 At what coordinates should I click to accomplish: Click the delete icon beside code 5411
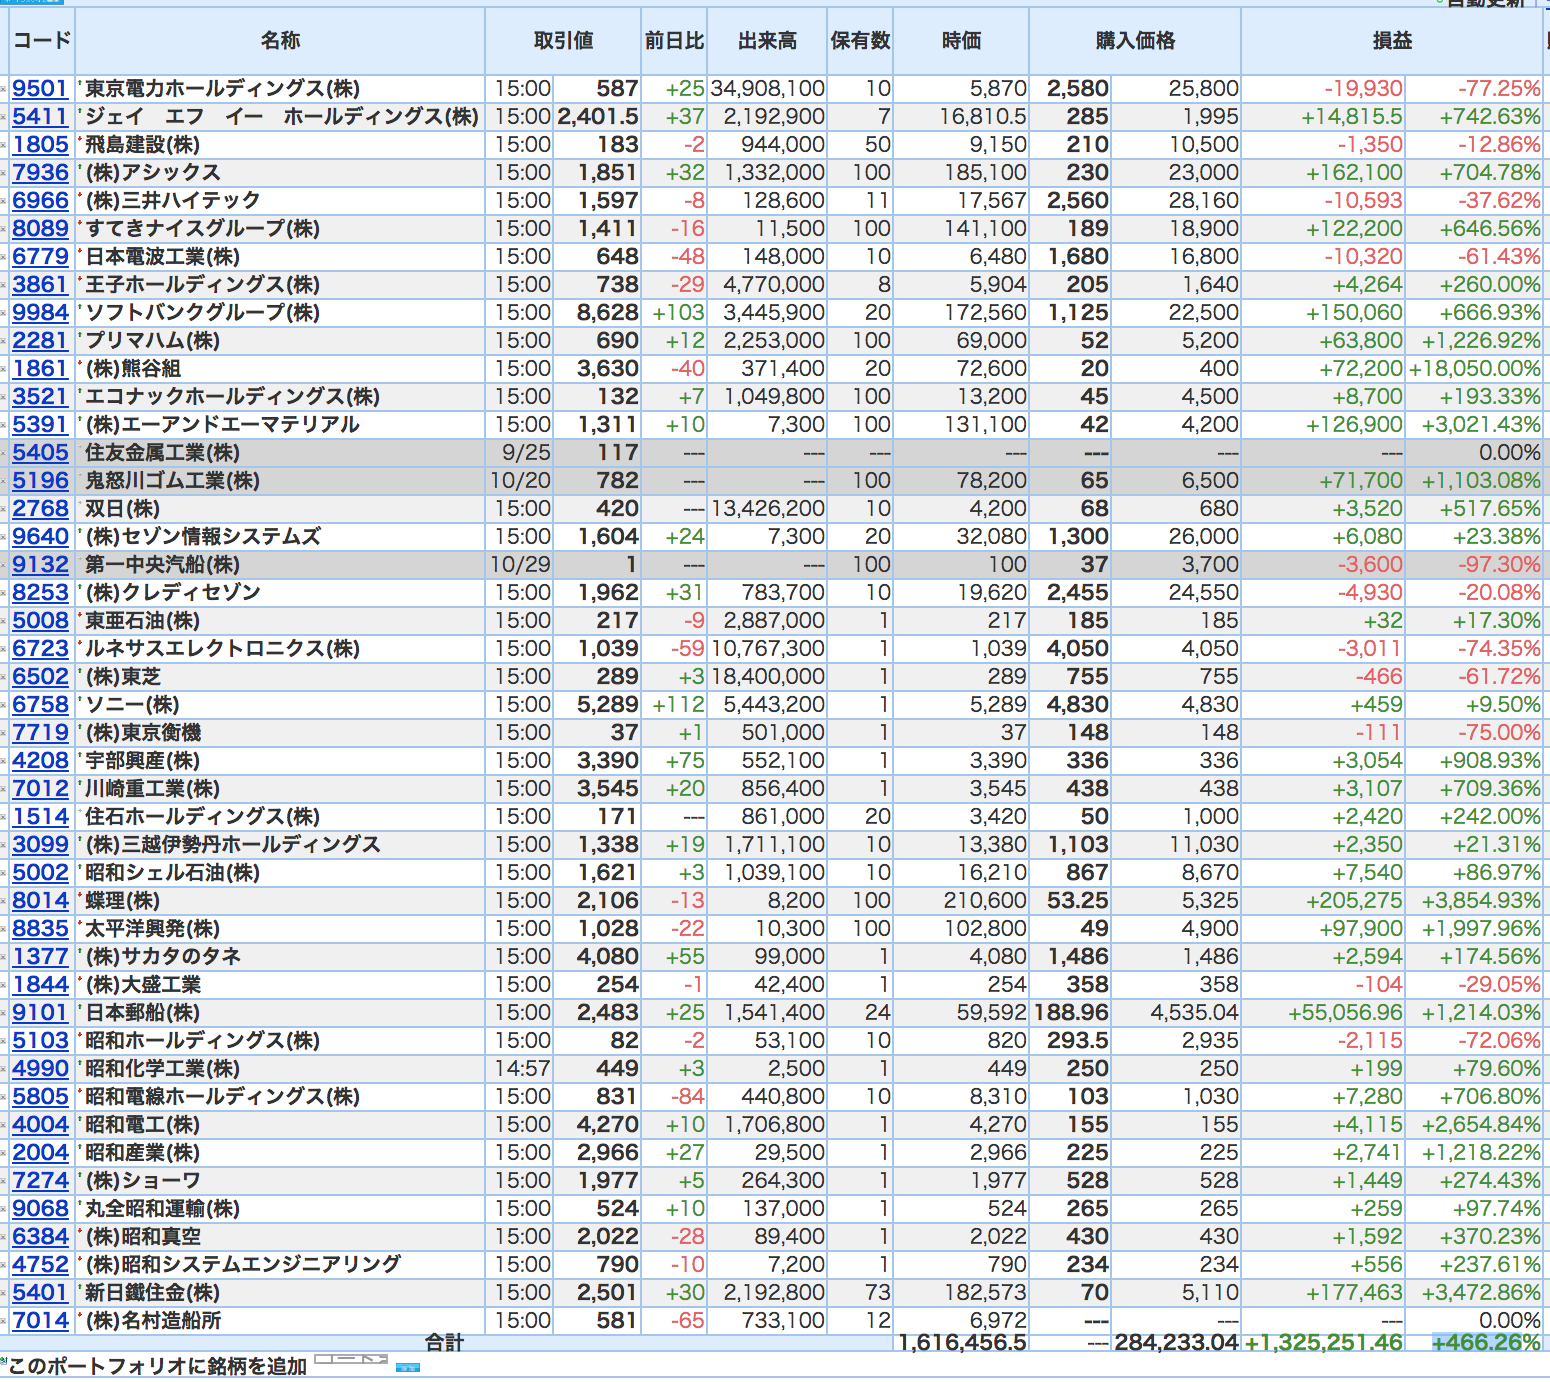pyautogui.click(x=3, y=117)
